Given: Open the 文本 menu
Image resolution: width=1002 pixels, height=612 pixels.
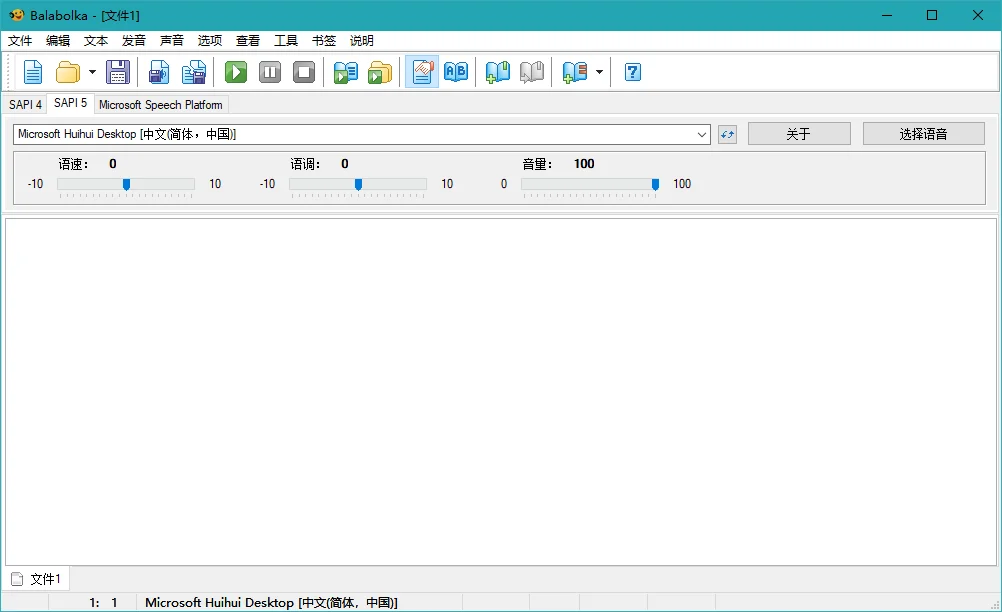Looking at the screenshot, I should pyautogui.click(x=96, y=41).
